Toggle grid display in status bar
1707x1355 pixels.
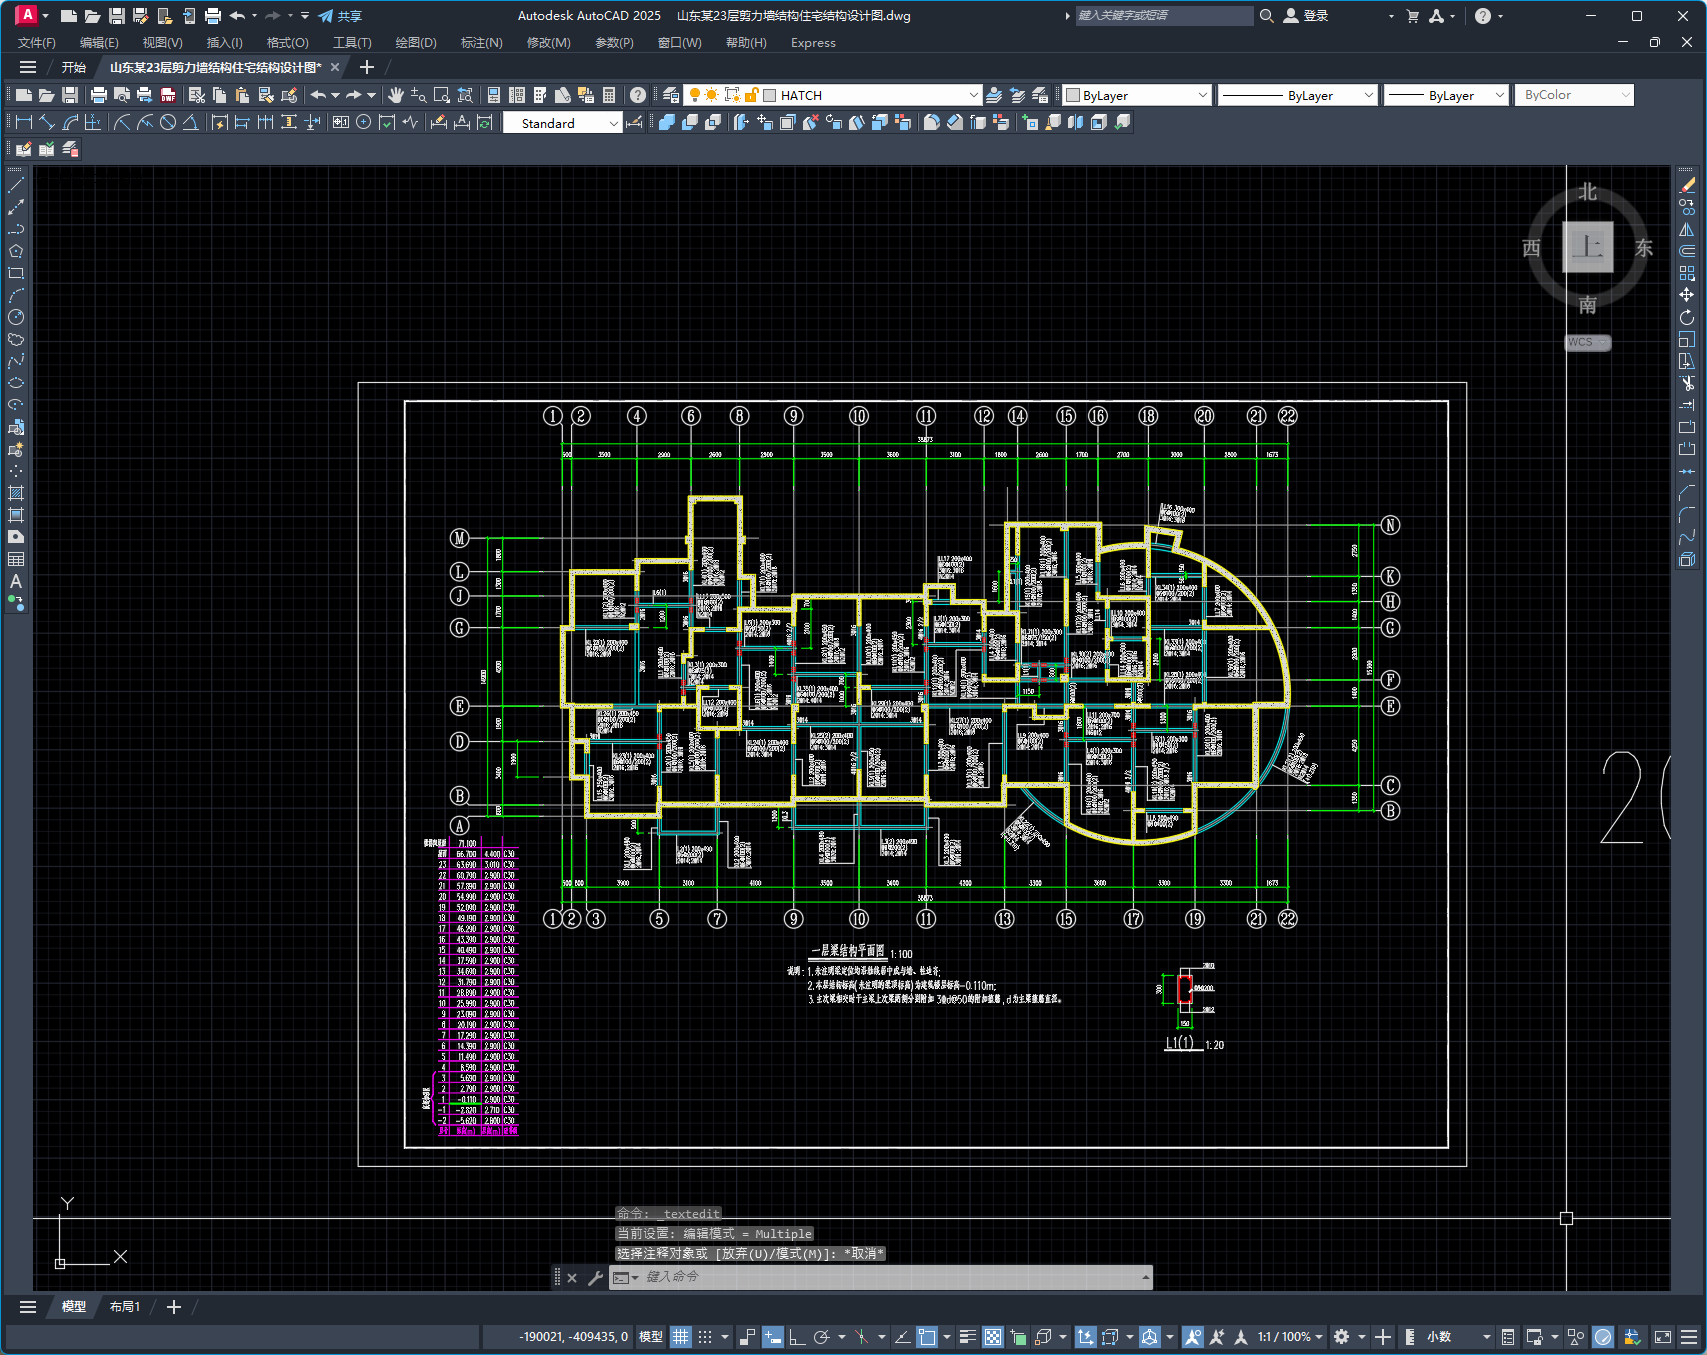pos(681,1337)
